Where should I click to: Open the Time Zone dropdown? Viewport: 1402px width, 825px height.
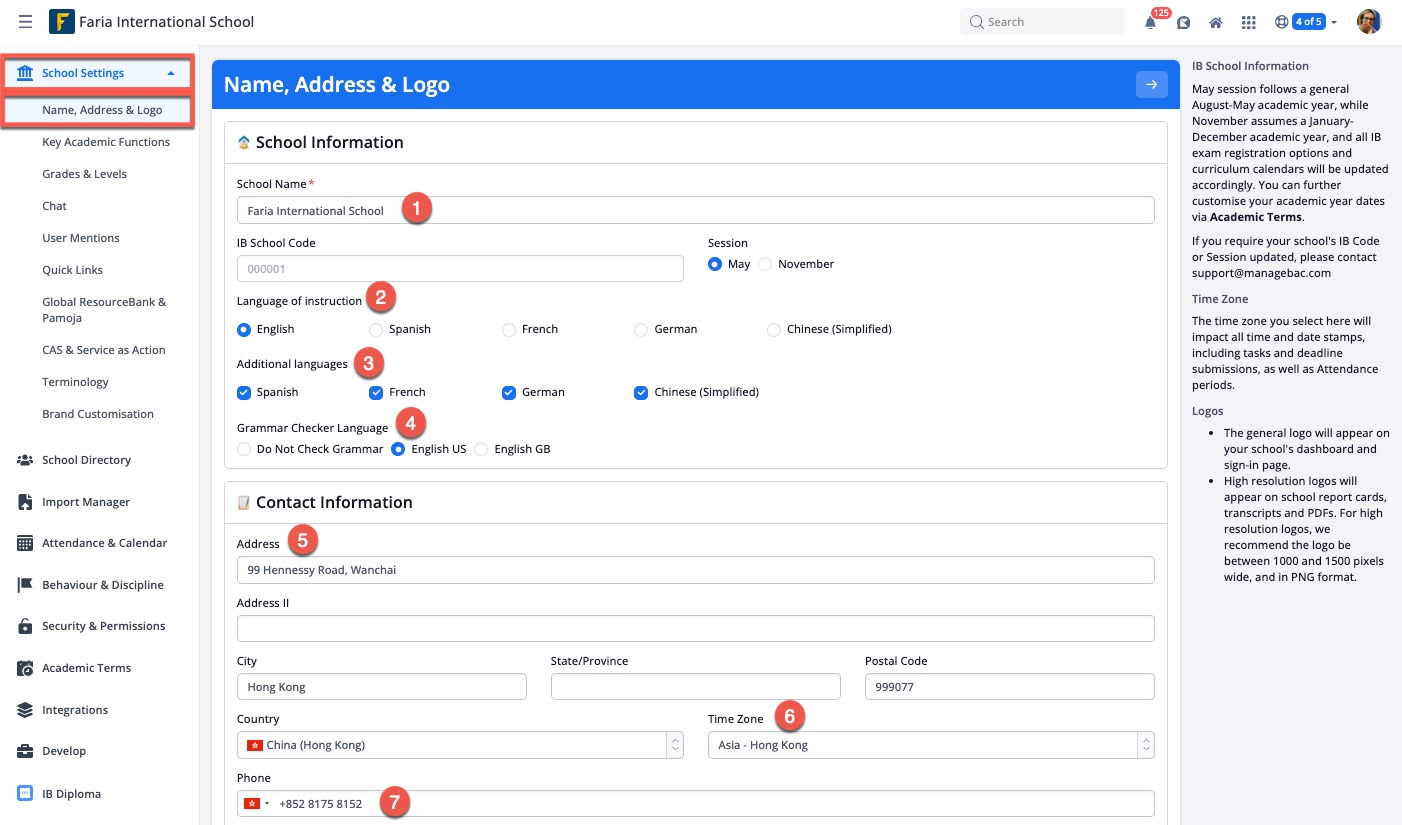pos(931,745)
